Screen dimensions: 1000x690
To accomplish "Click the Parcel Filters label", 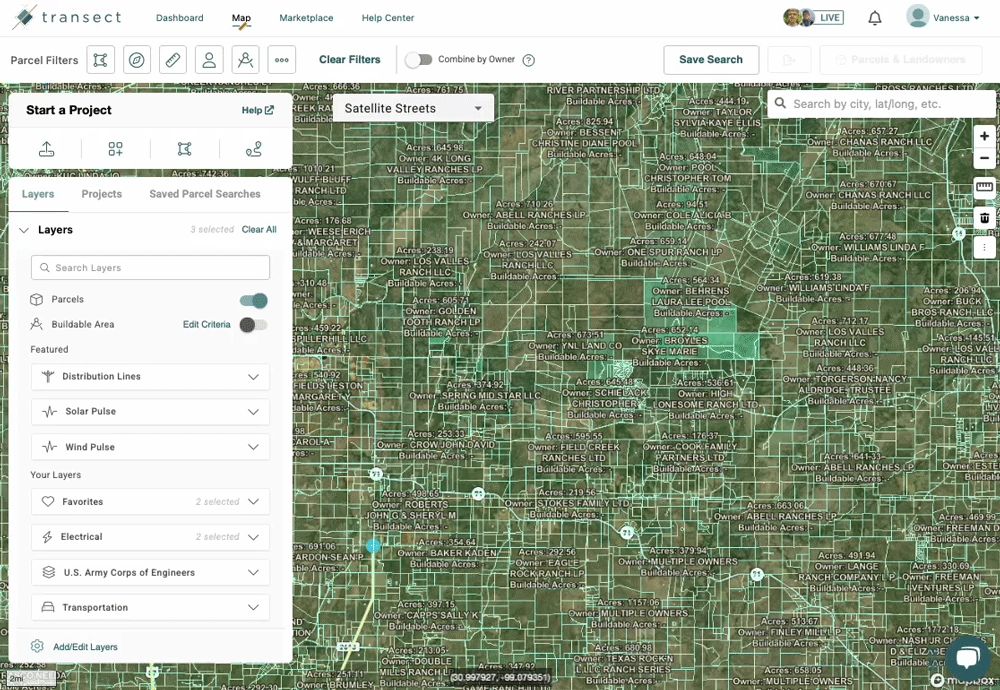I will point(44,61).
